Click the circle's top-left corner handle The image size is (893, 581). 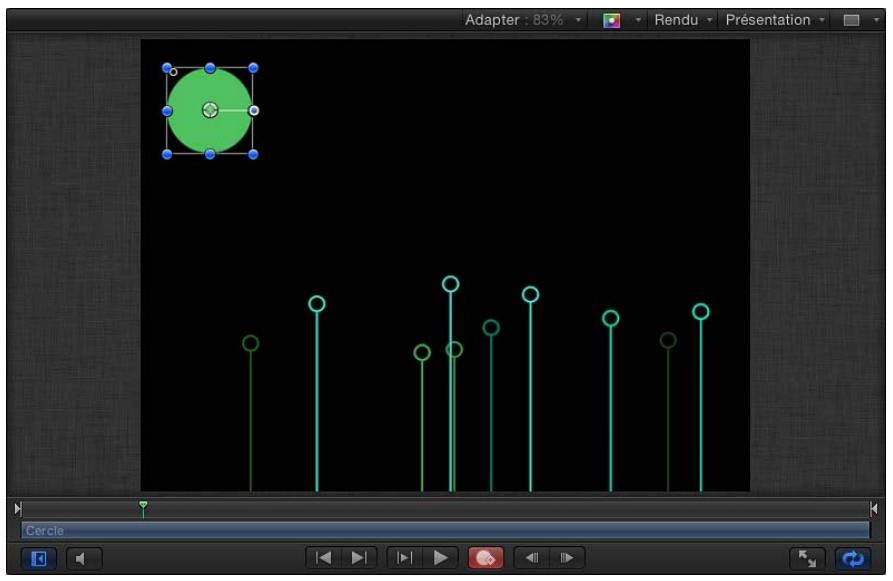(x=166, y=68)
